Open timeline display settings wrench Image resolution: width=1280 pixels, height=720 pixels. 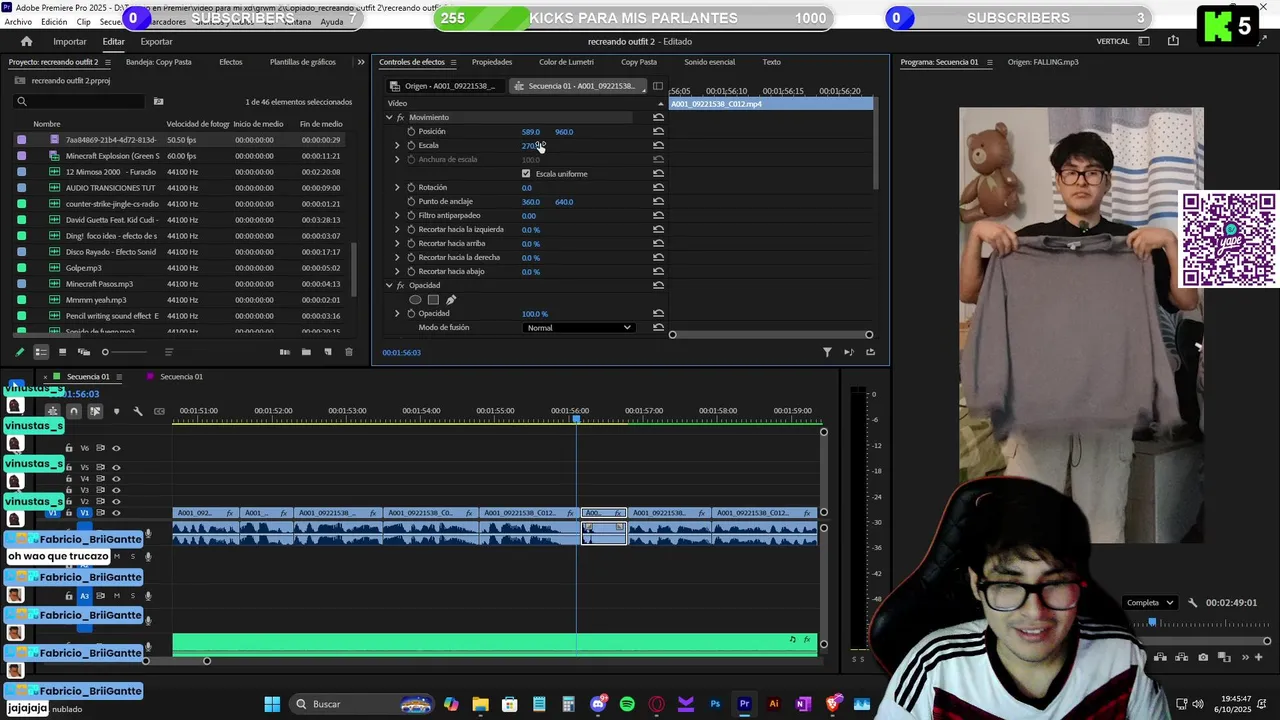(138, 411)
